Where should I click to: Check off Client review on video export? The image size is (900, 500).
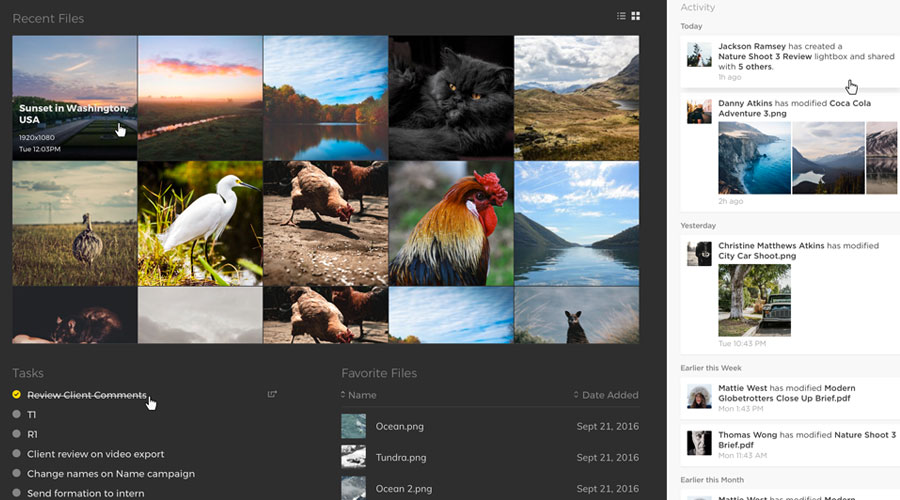(16, 454)
